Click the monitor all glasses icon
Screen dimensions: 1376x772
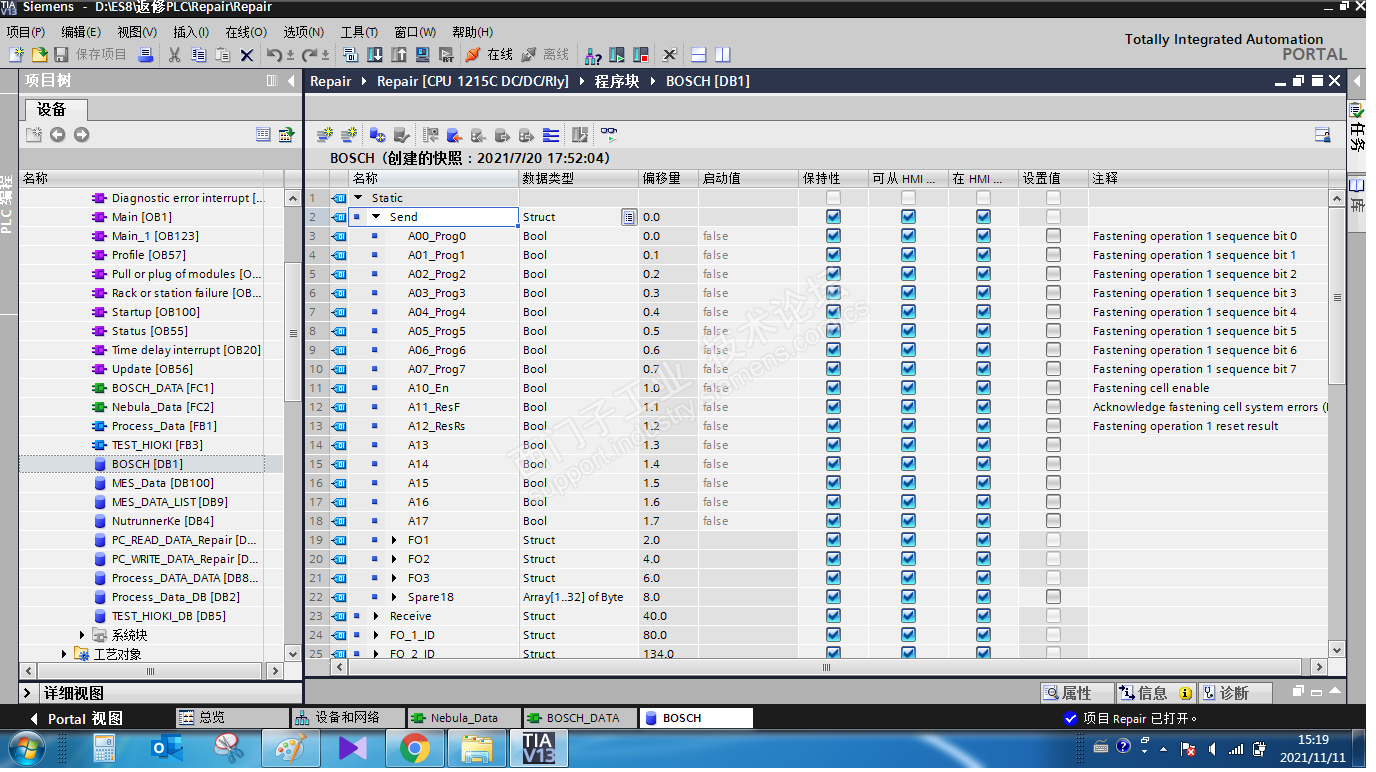tap(608, 135)
